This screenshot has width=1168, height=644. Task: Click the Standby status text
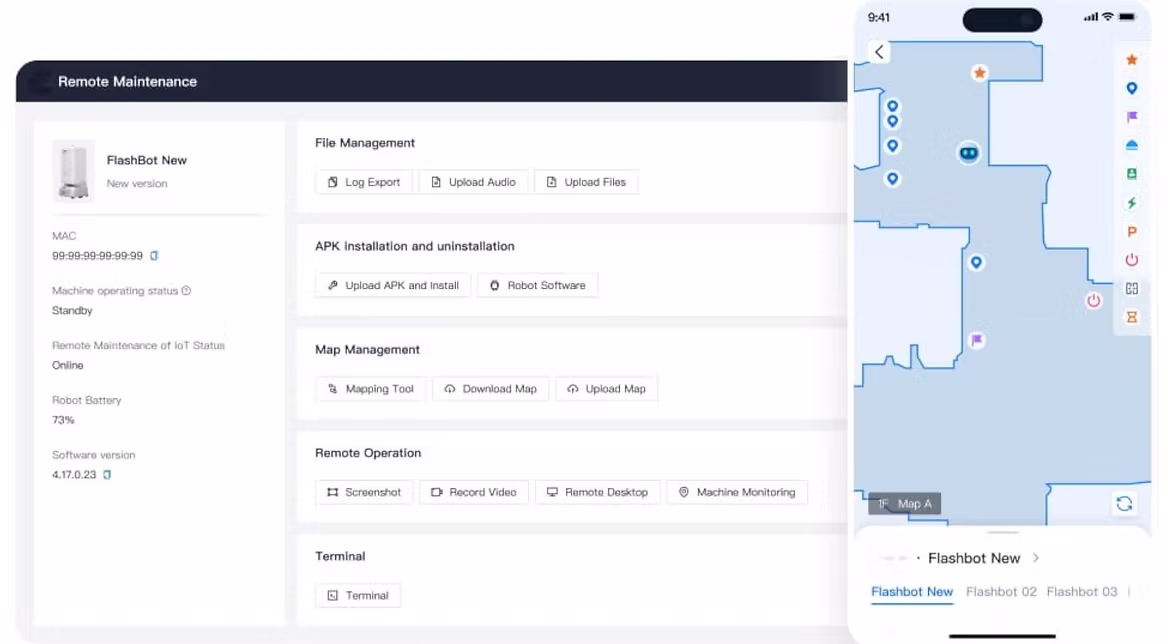pos(72,310)
